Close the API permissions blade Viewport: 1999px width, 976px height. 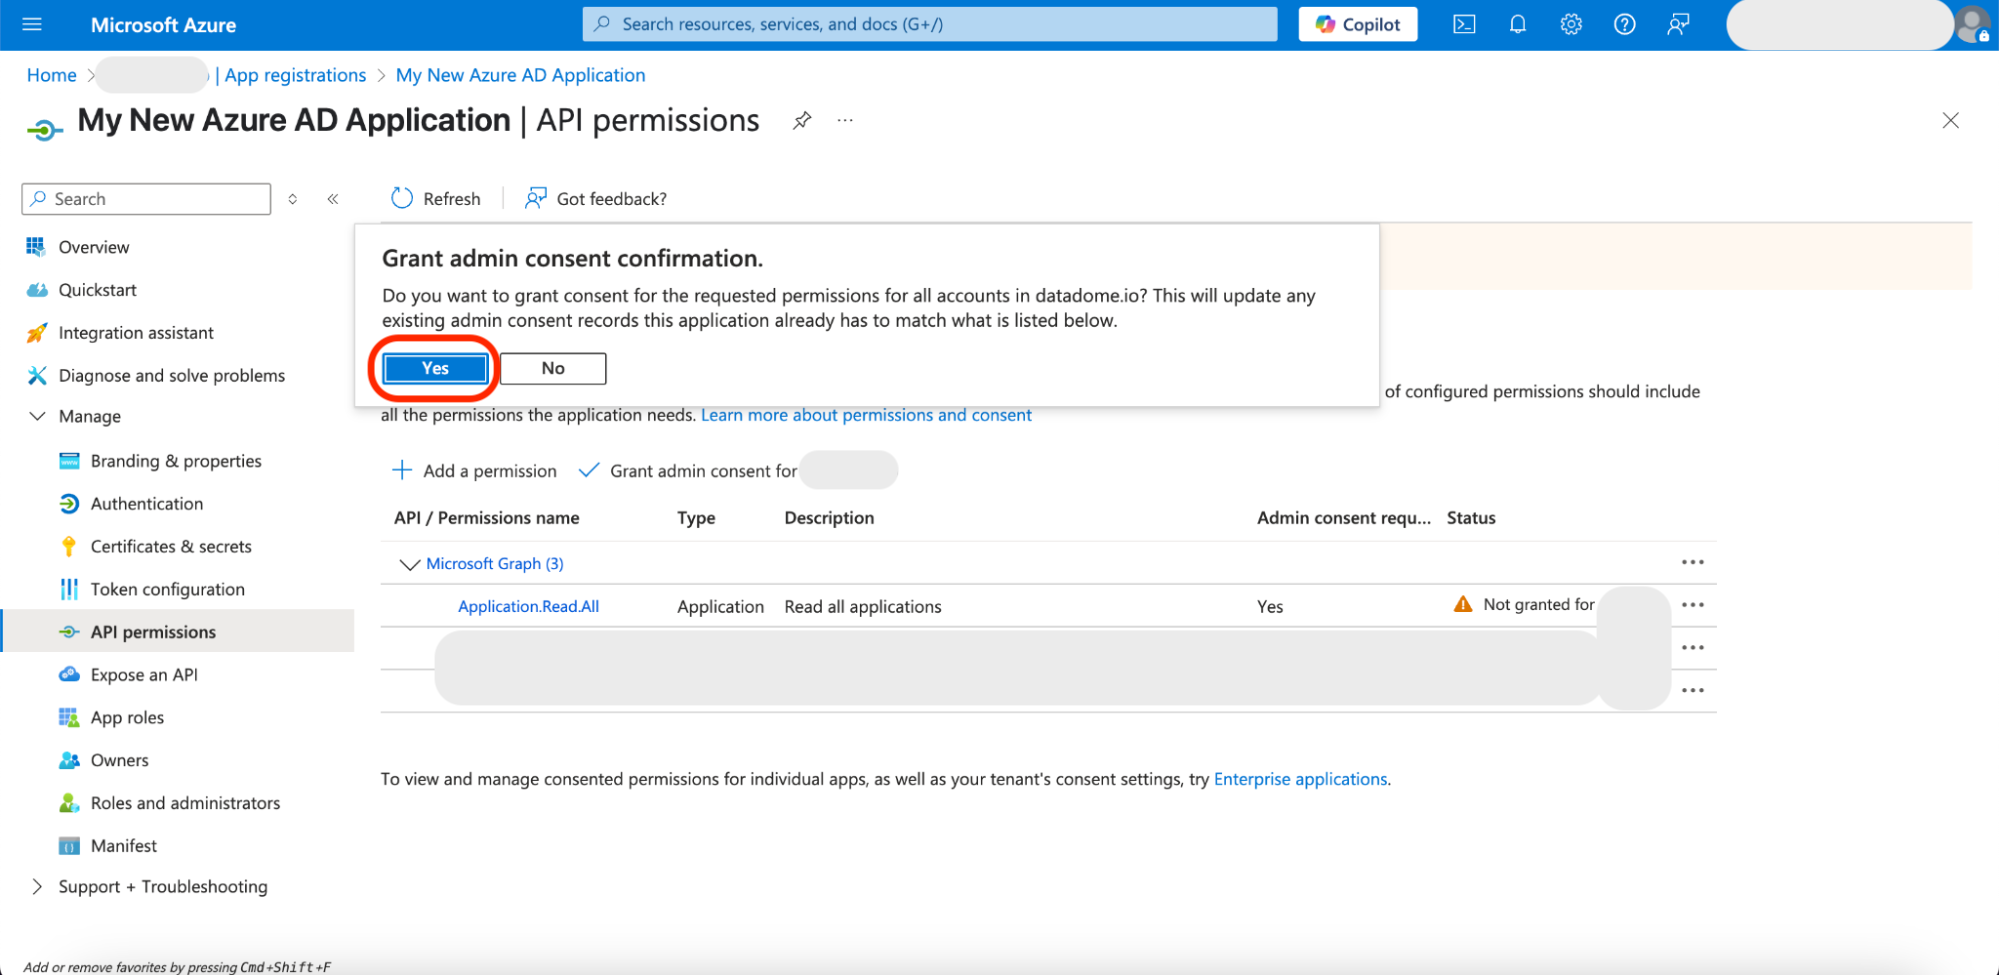1950,121
